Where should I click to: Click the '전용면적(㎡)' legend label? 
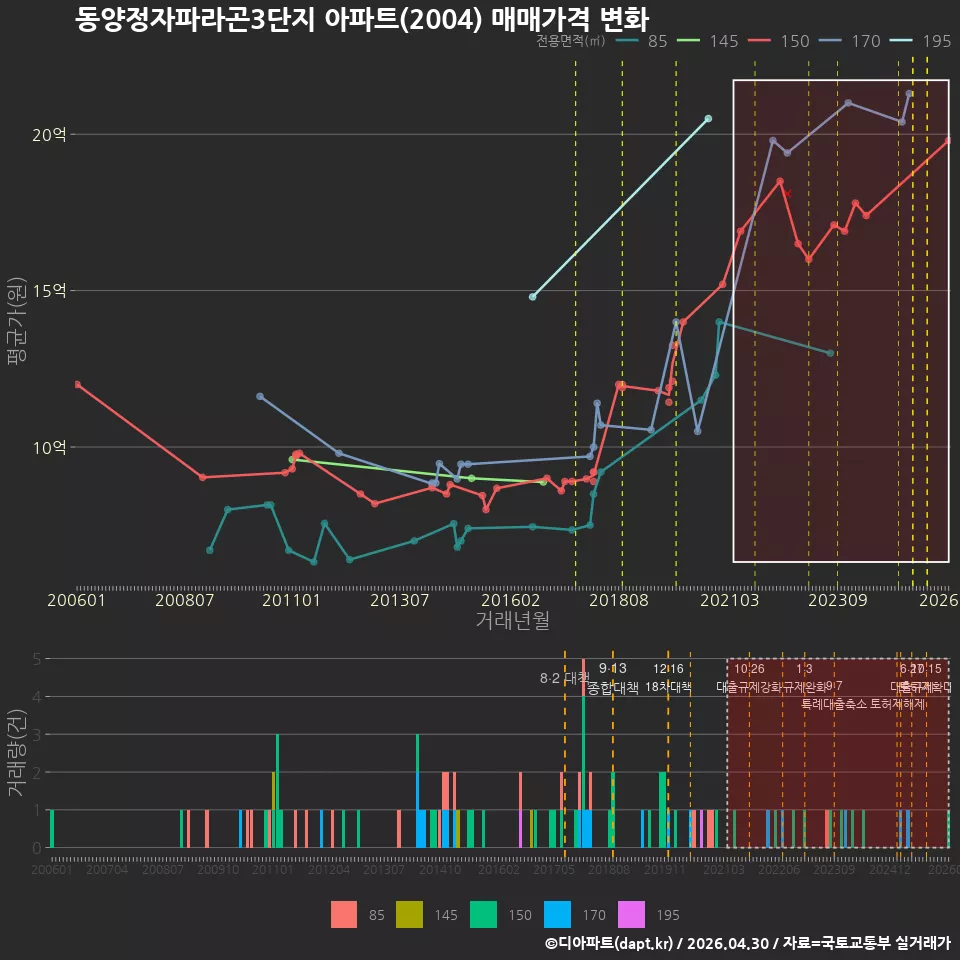[571, 41]
